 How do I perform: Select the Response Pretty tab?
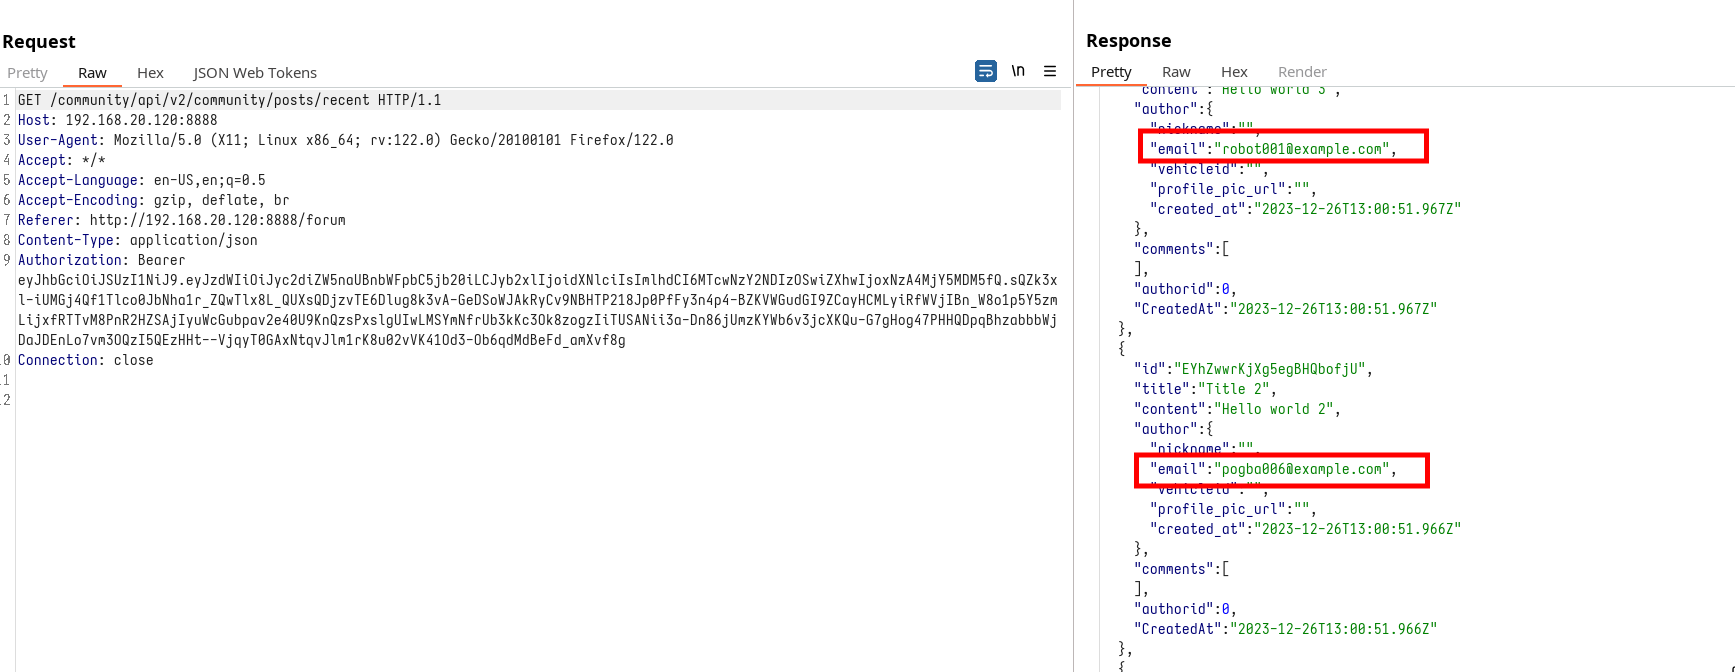pyautogui.click(x=1111, y=72)
